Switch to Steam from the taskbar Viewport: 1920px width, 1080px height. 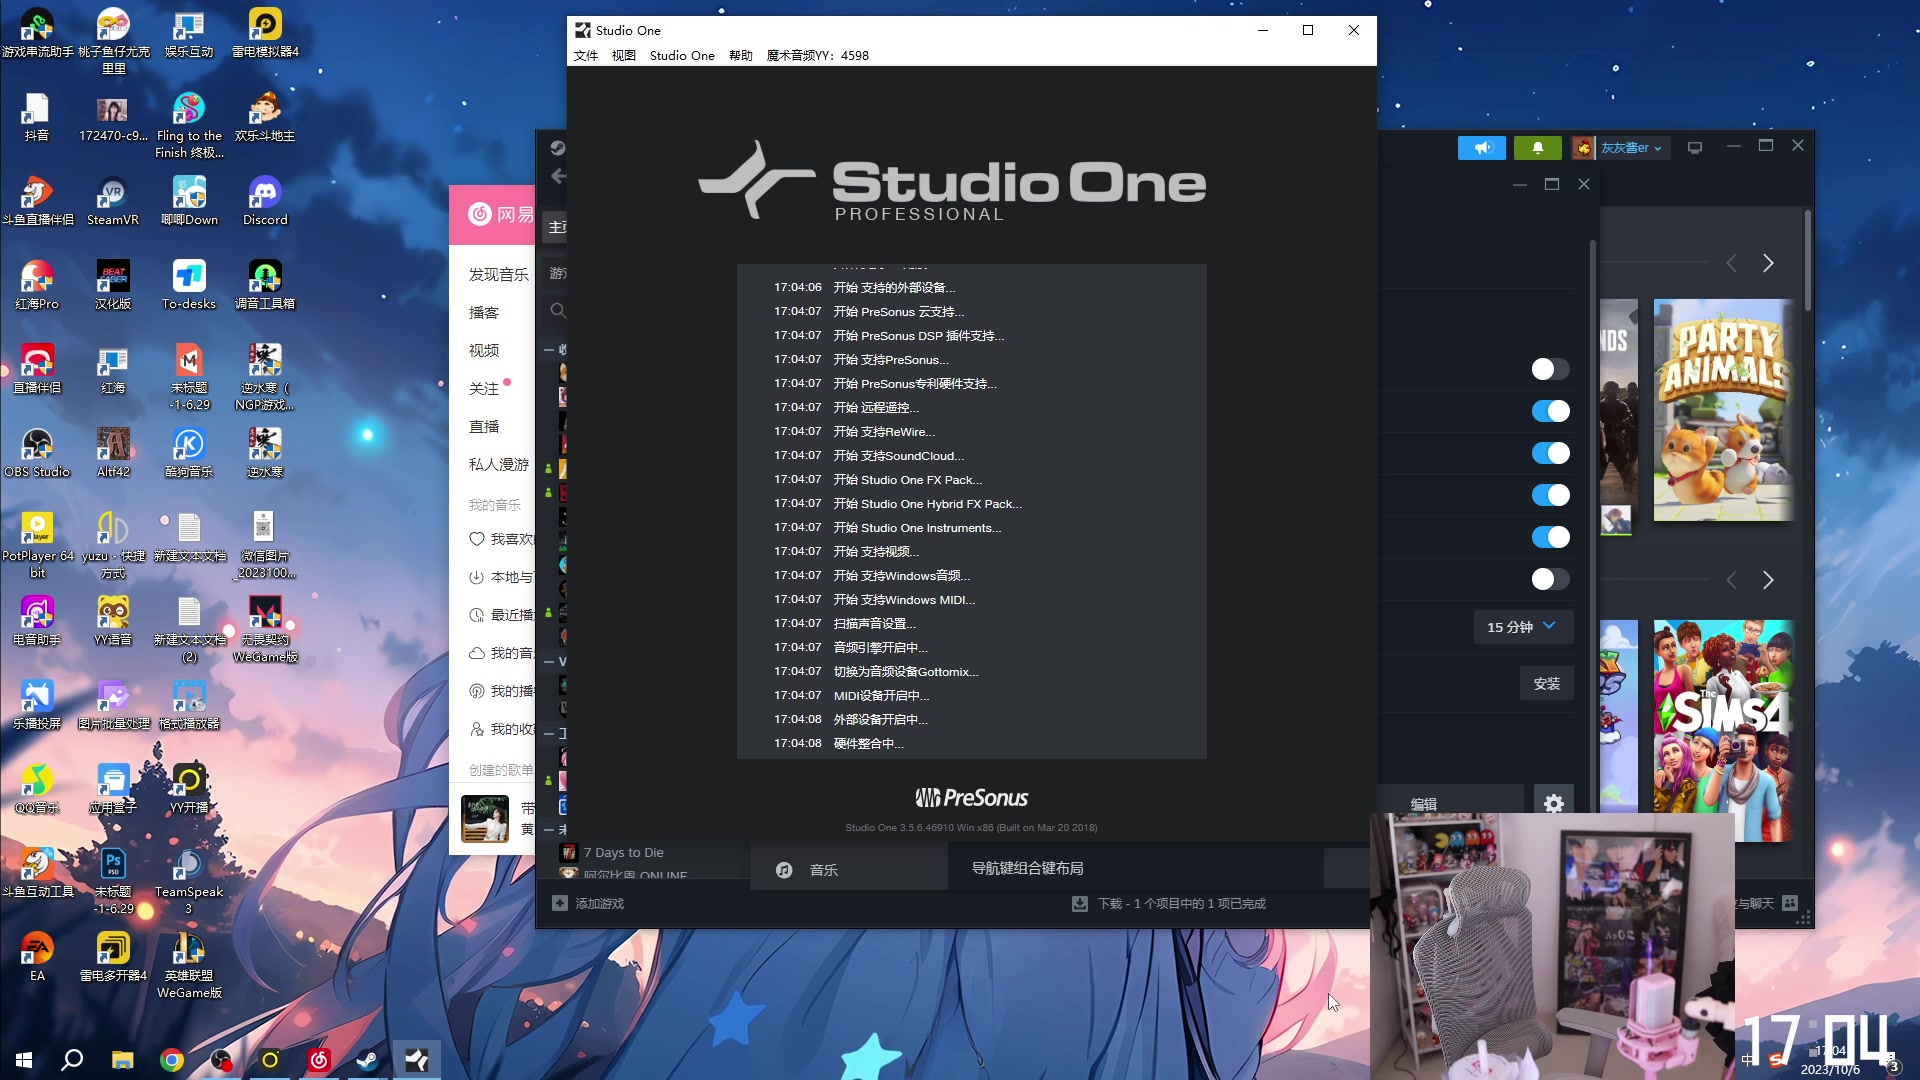point(367,1060)
